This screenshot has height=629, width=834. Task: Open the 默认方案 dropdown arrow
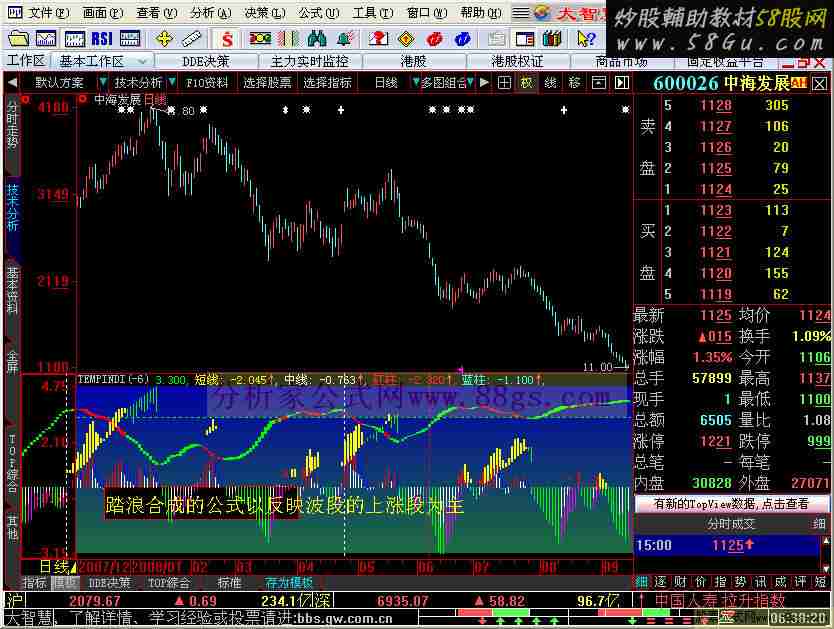tap(103, 82)
